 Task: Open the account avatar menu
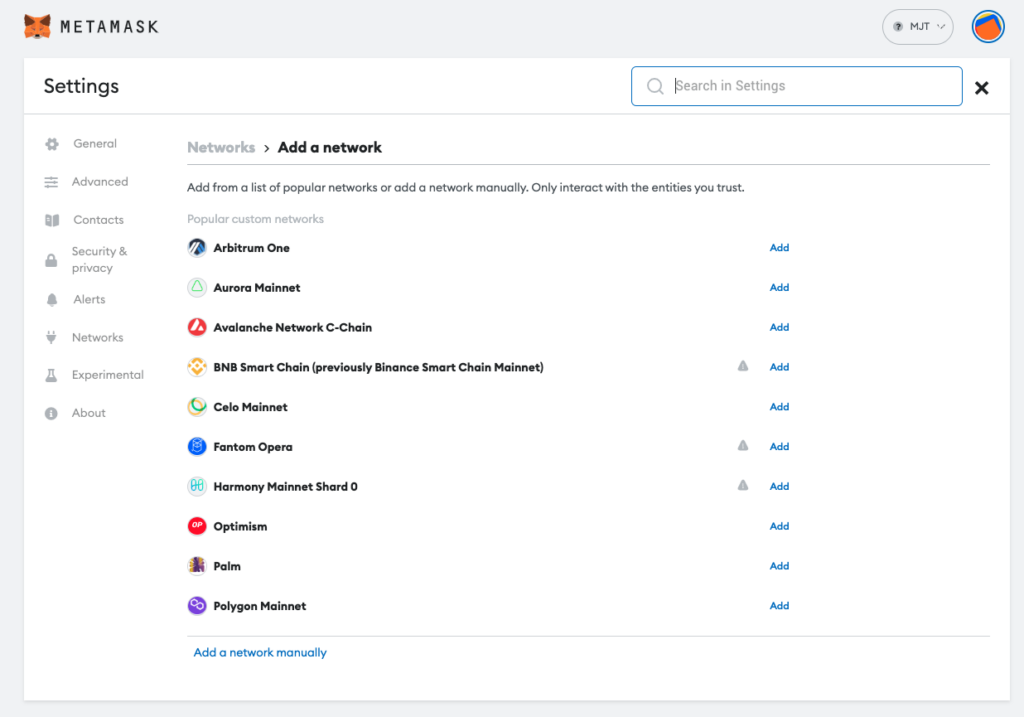pyautogui.click(x=988, y=27)
